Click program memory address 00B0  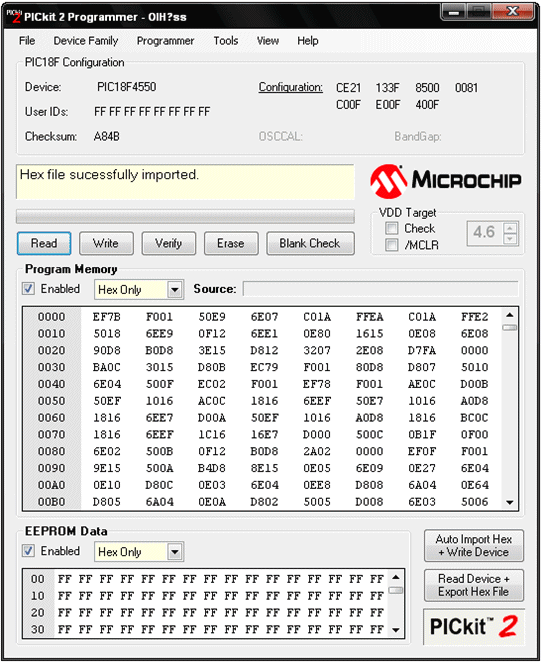51,502
